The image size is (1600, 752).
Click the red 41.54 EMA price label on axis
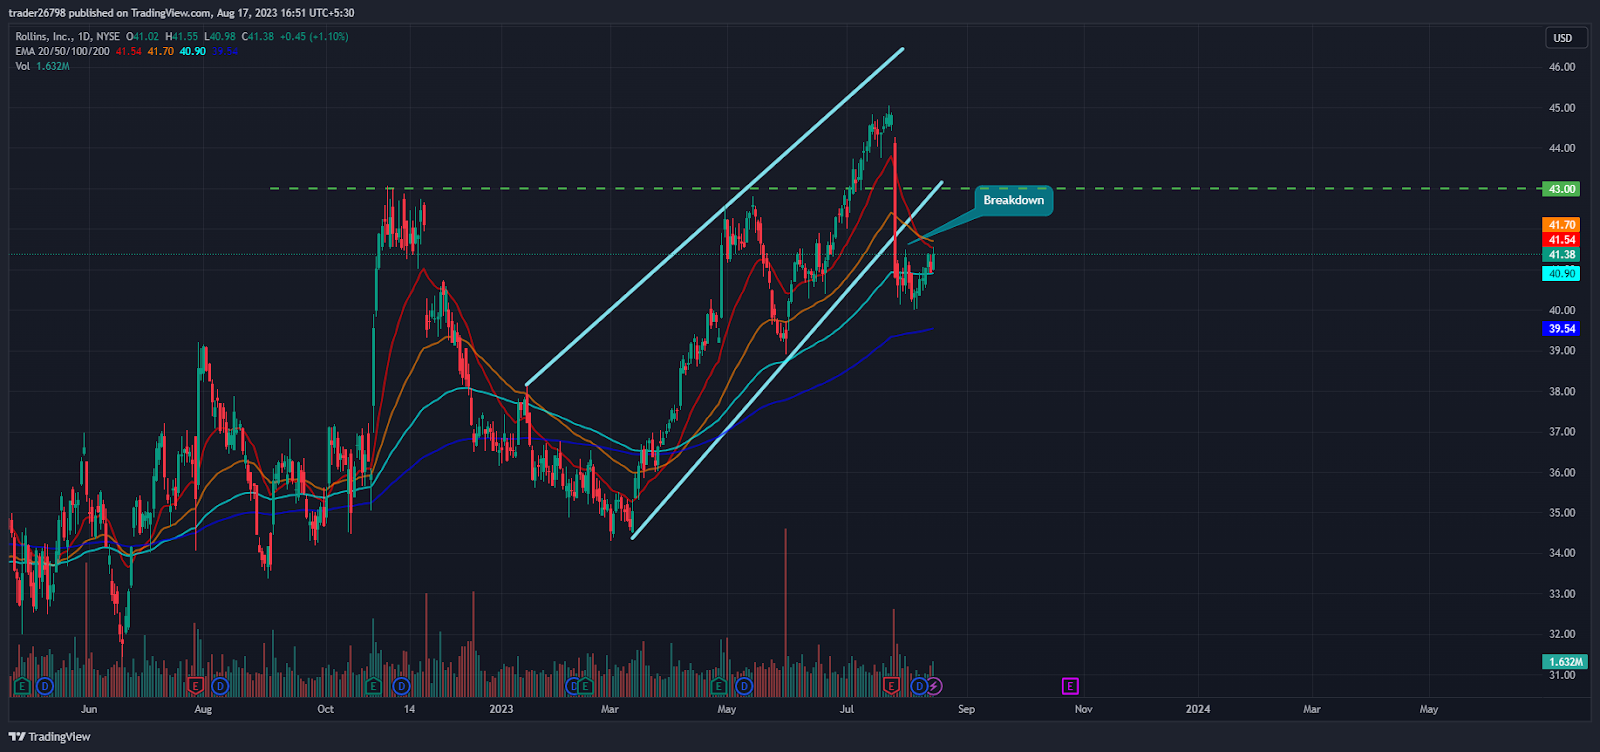(x=1562, y=240)
